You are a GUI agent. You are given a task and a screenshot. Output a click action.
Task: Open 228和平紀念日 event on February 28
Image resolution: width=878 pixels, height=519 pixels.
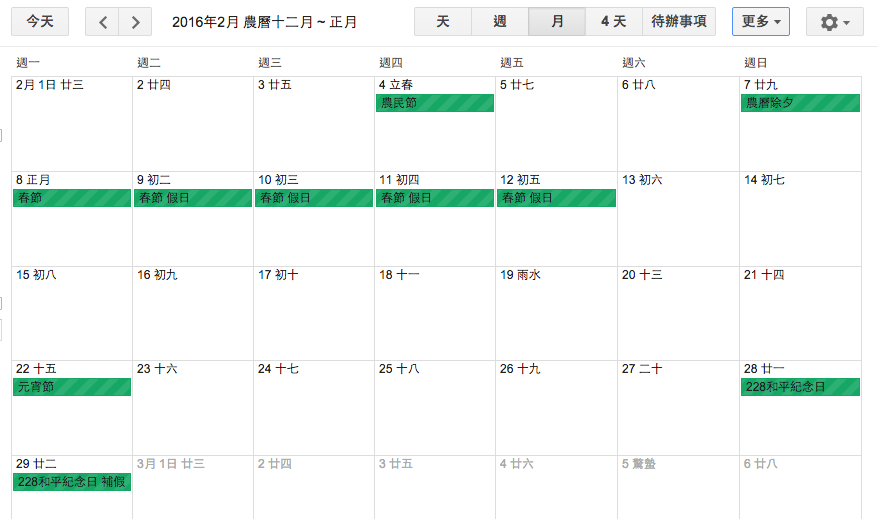(x=800, y=387)
